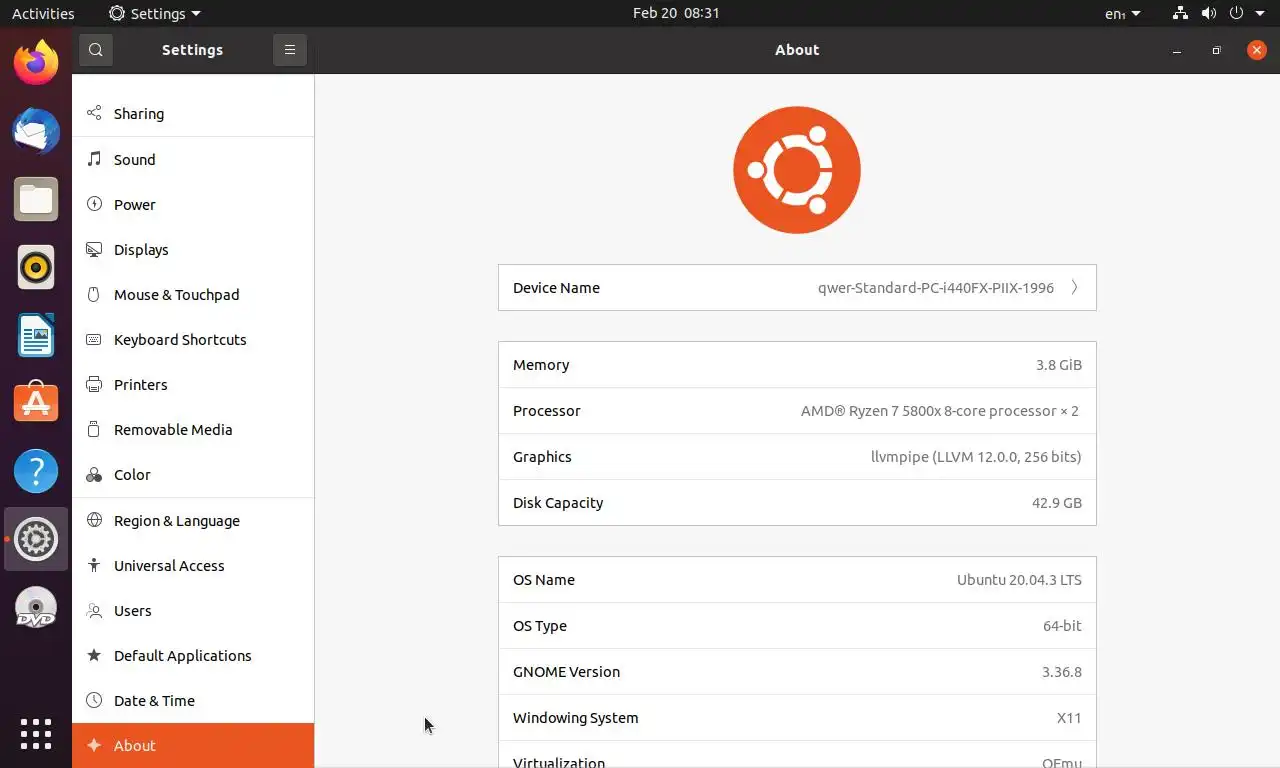The height and width of the screenshot is (768, 1280).
Task: Click the Keyboard Shortcuts keyboard icon
Action: coord(94,339)
